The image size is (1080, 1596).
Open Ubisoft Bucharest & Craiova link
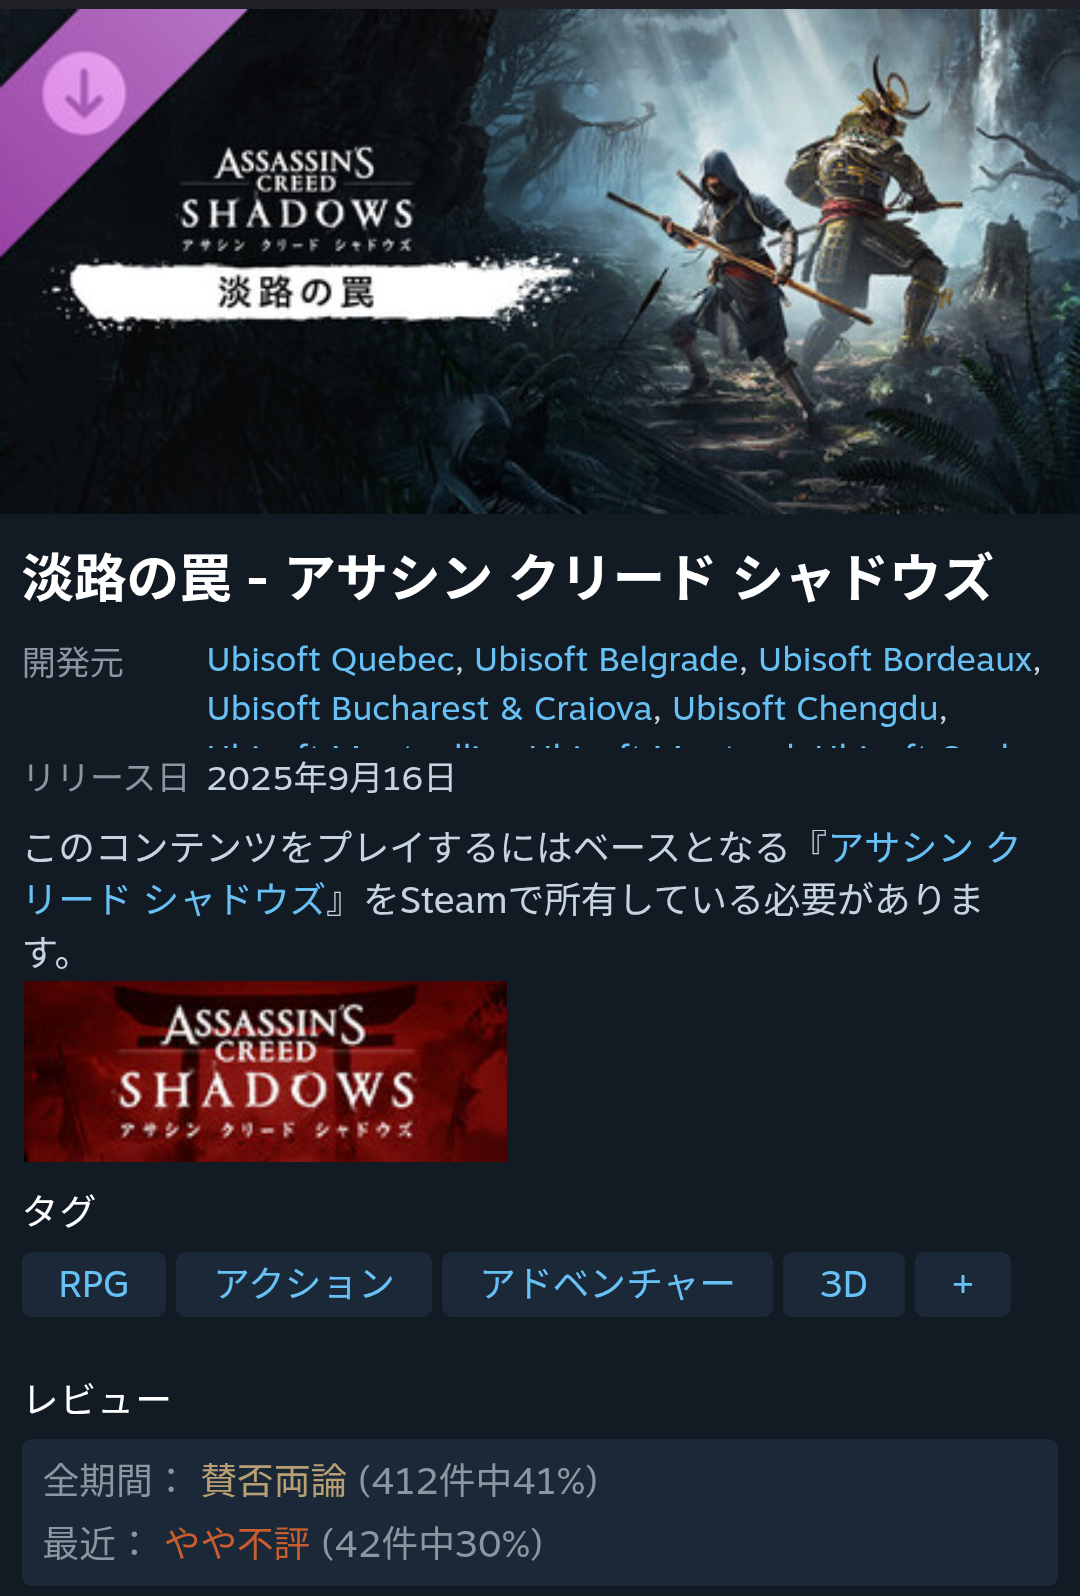click(x=430, y=708)
